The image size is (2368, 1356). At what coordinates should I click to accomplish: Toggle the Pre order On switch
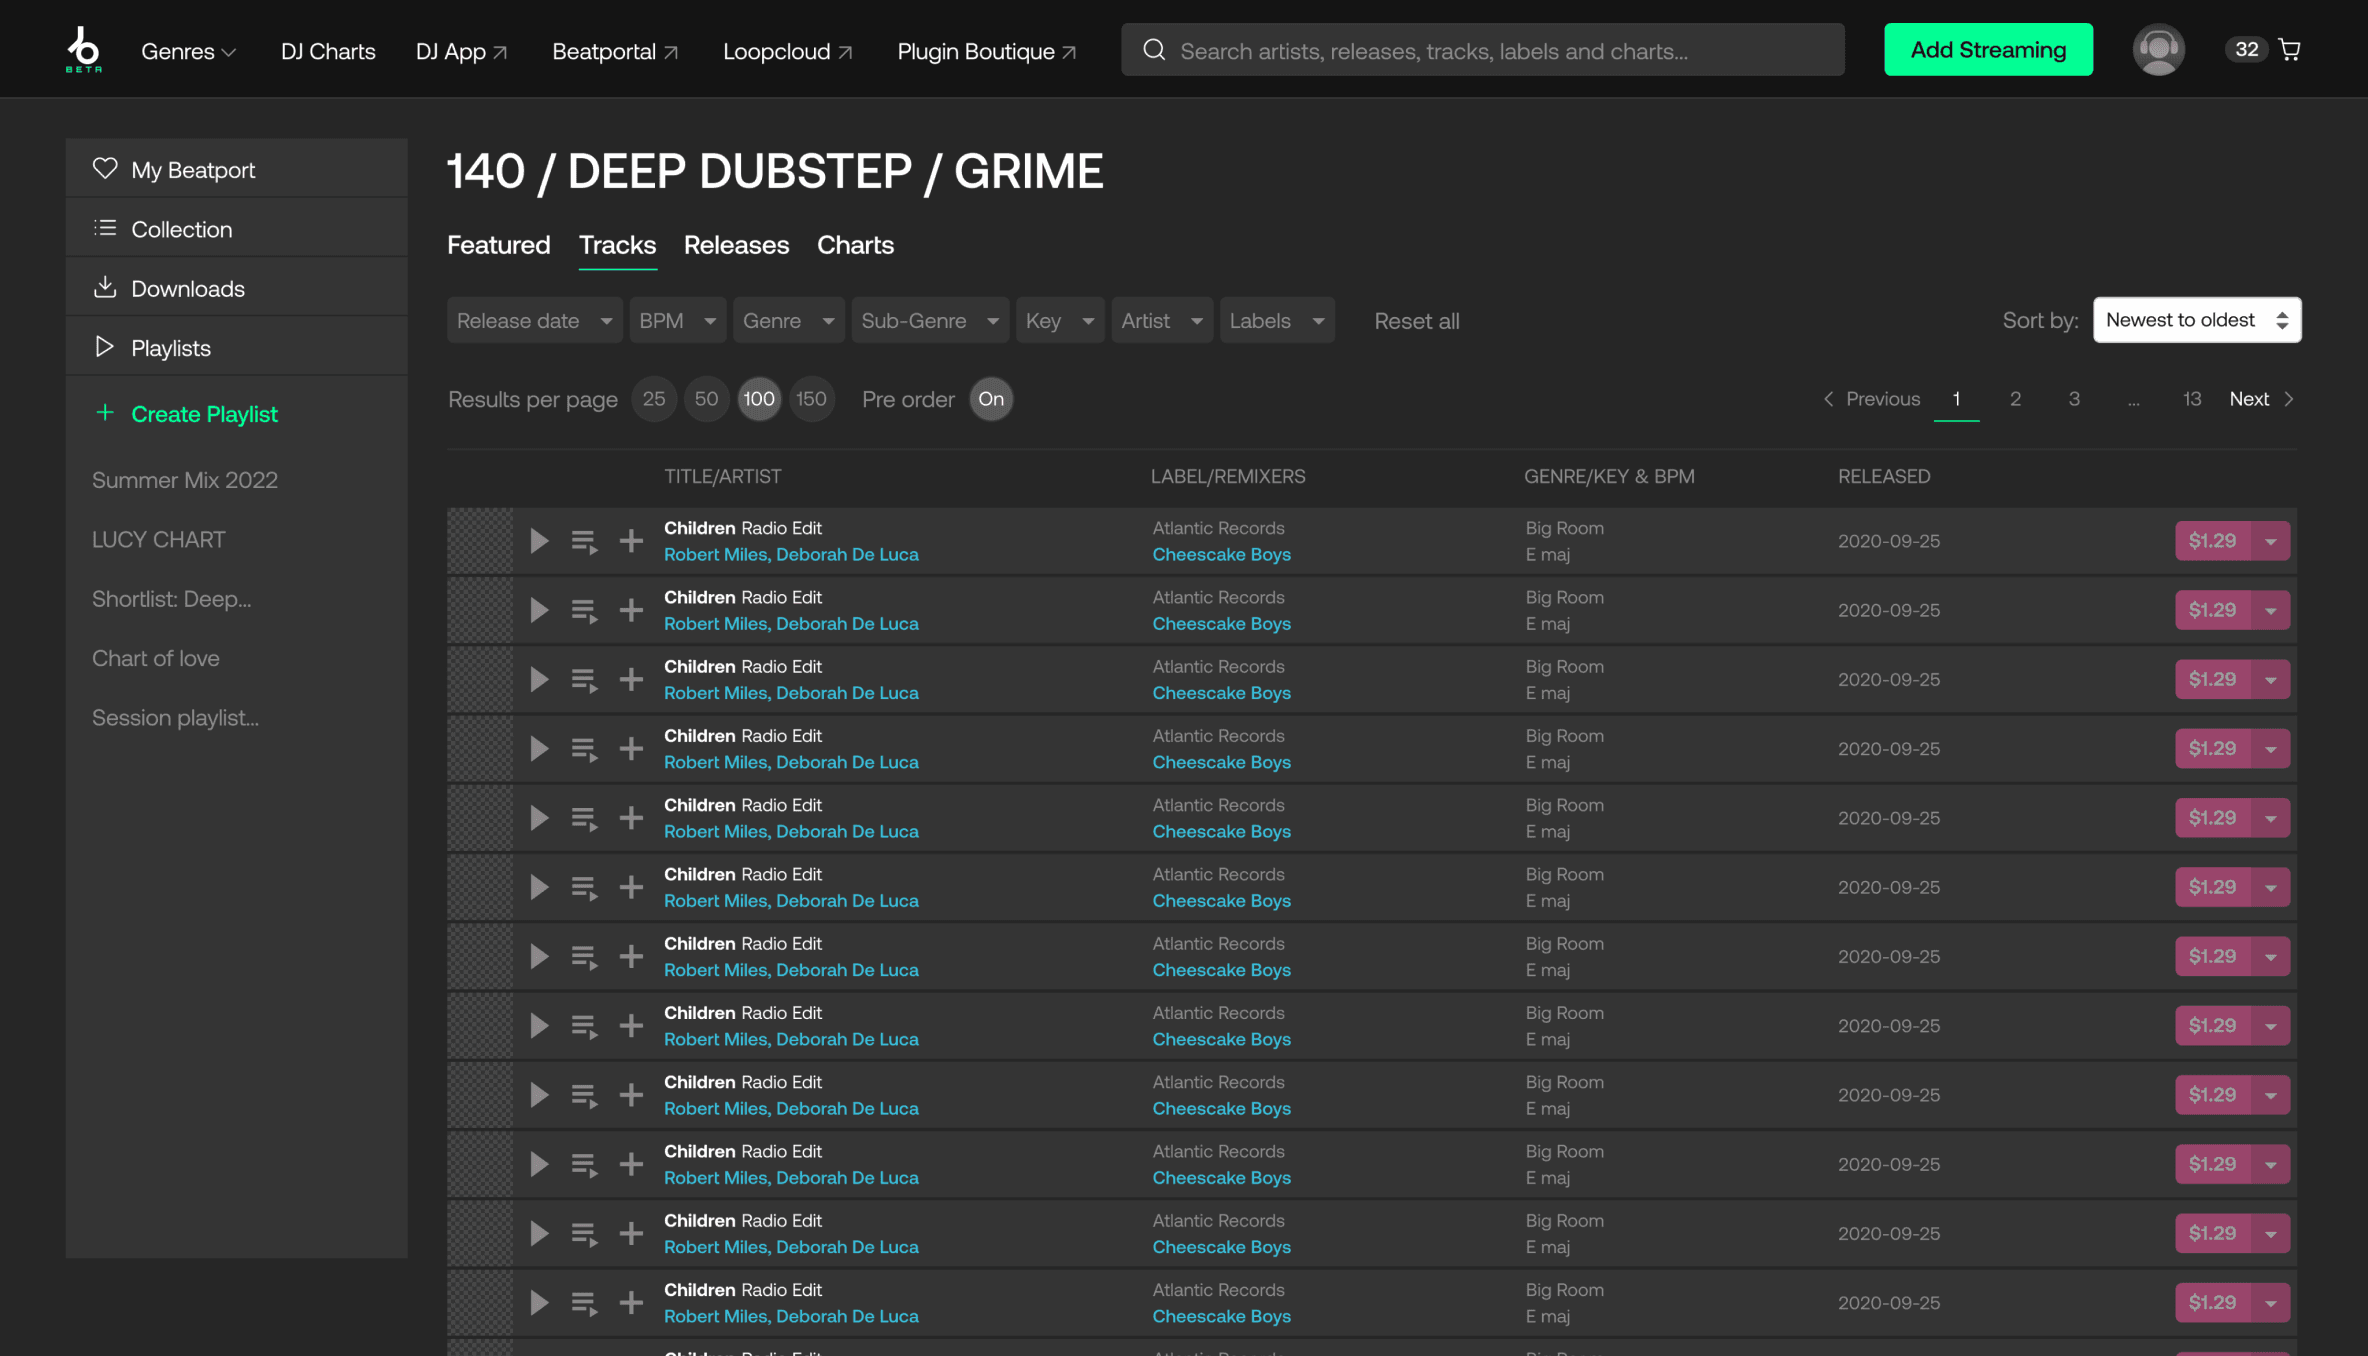[x=991, y=399]
